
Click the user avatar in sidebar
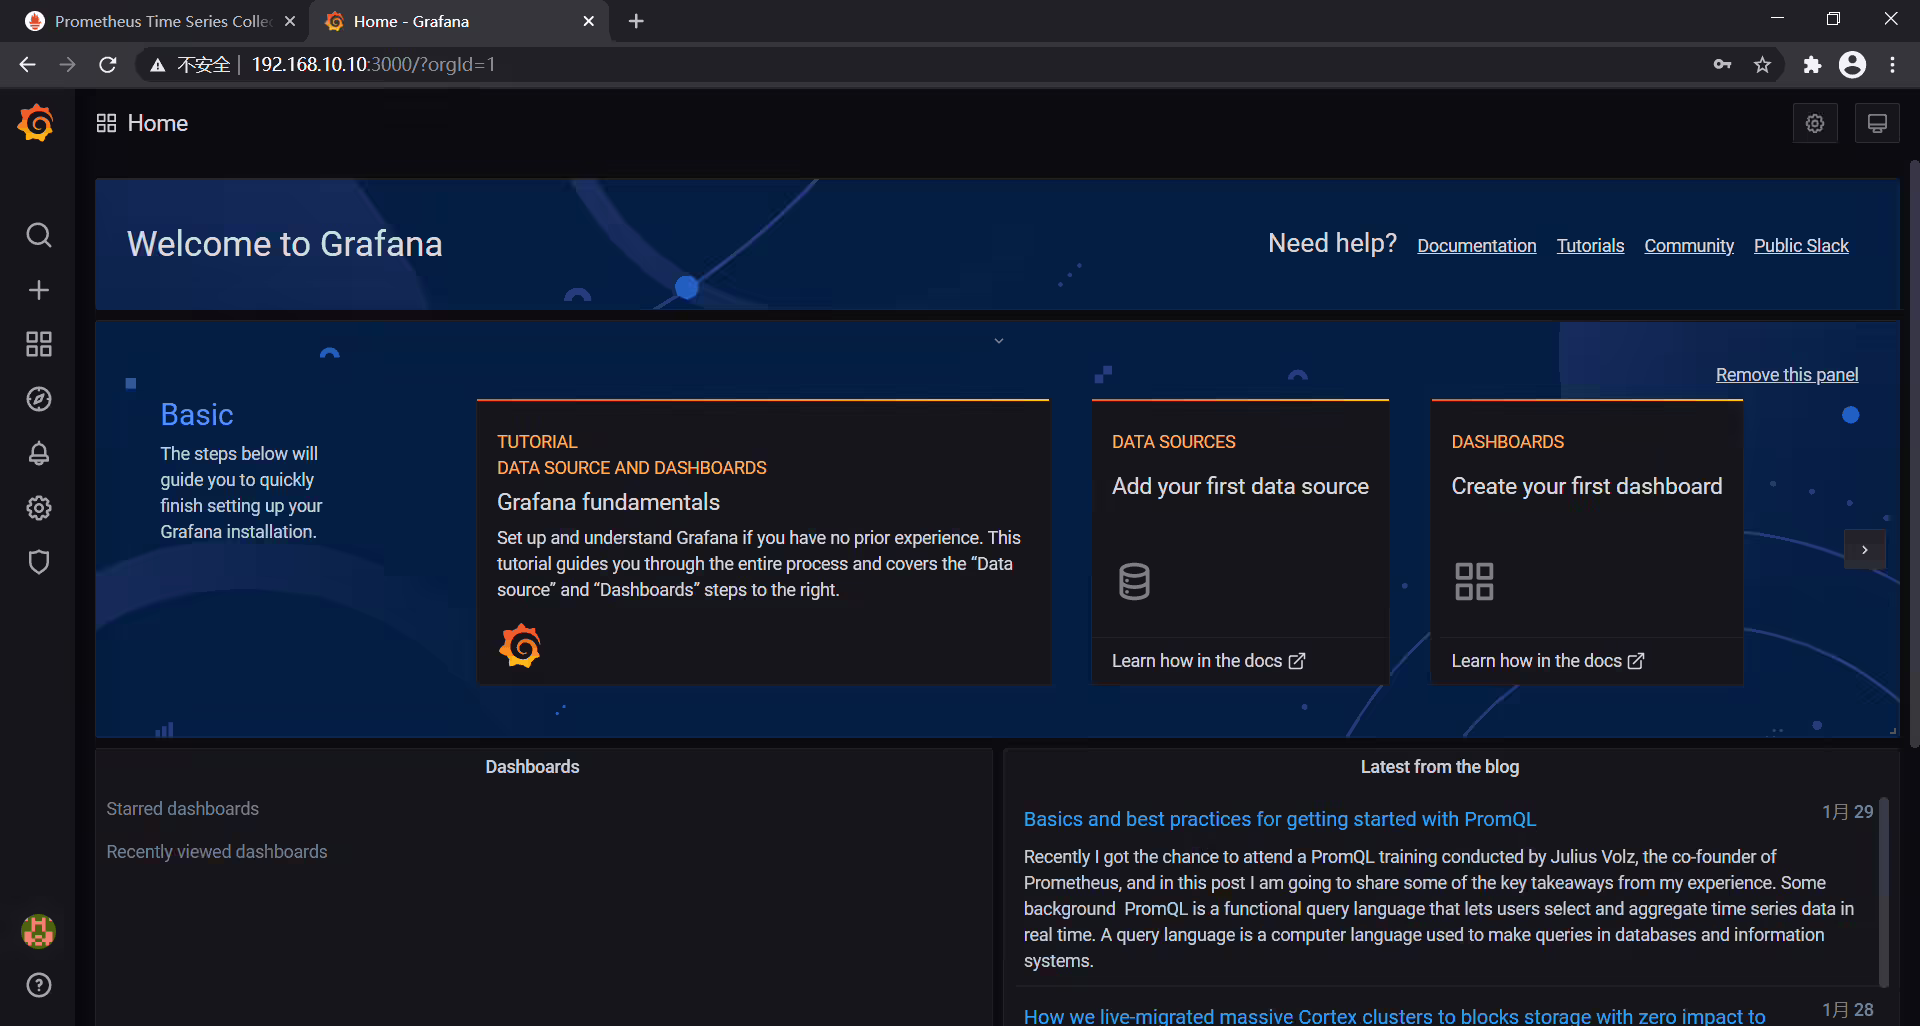39,931
